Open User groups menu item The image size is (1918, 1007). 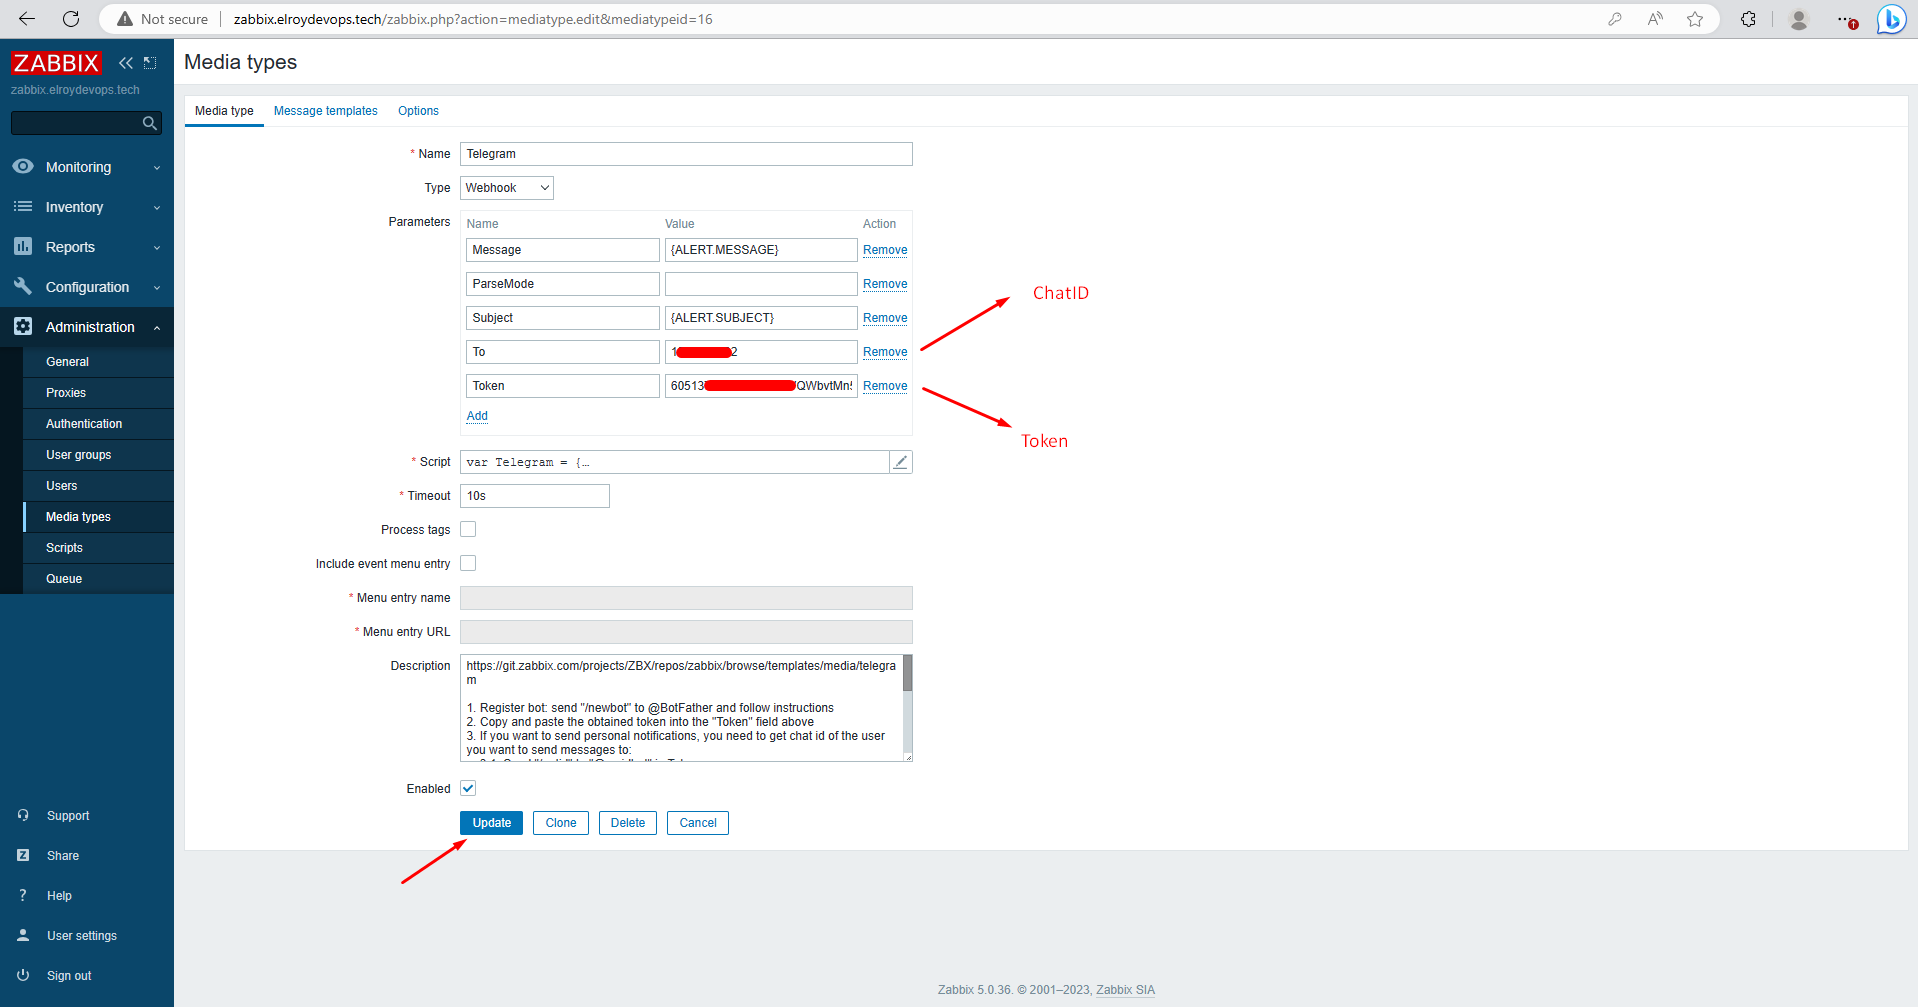[x=98, y=455]
